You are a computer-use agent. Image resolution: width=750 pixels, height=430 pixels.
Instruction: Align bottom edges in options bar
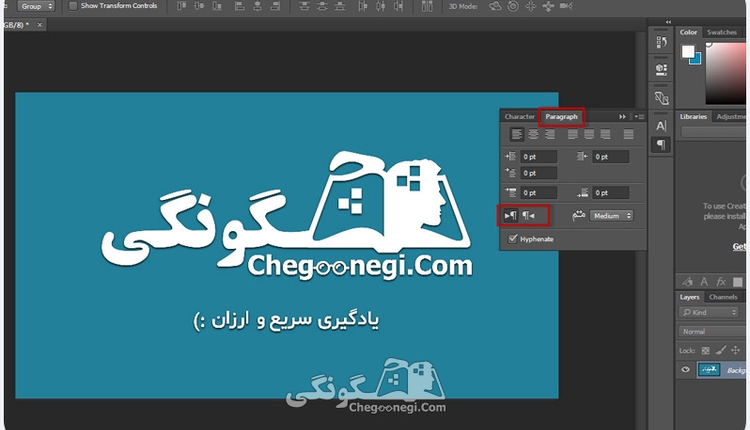(x=217, y=6)
